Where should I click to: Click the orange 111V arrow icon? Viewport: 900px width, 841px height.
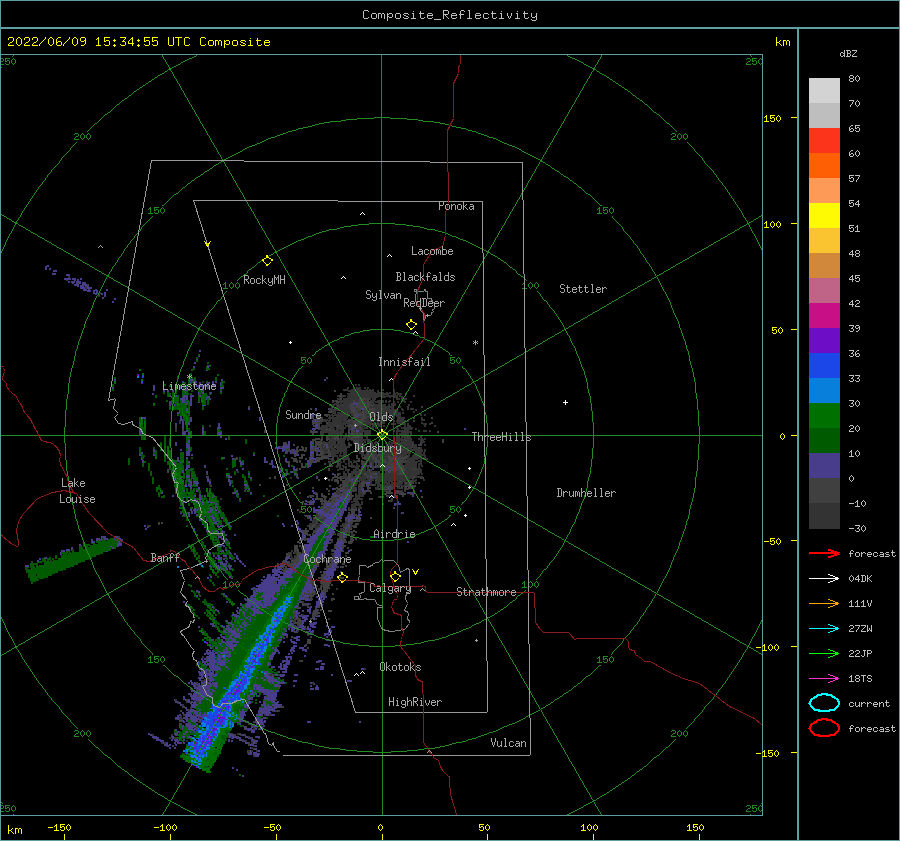click(x=824, y=603)
